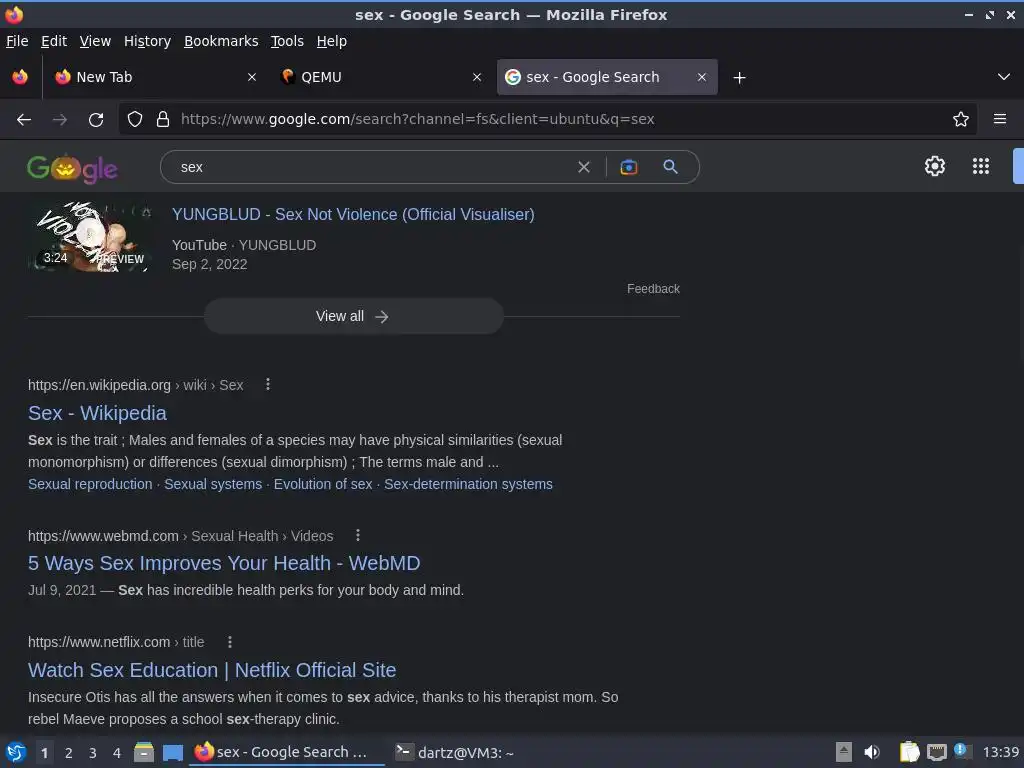Click the clock showing 13:39

(x=1000, y=752)
